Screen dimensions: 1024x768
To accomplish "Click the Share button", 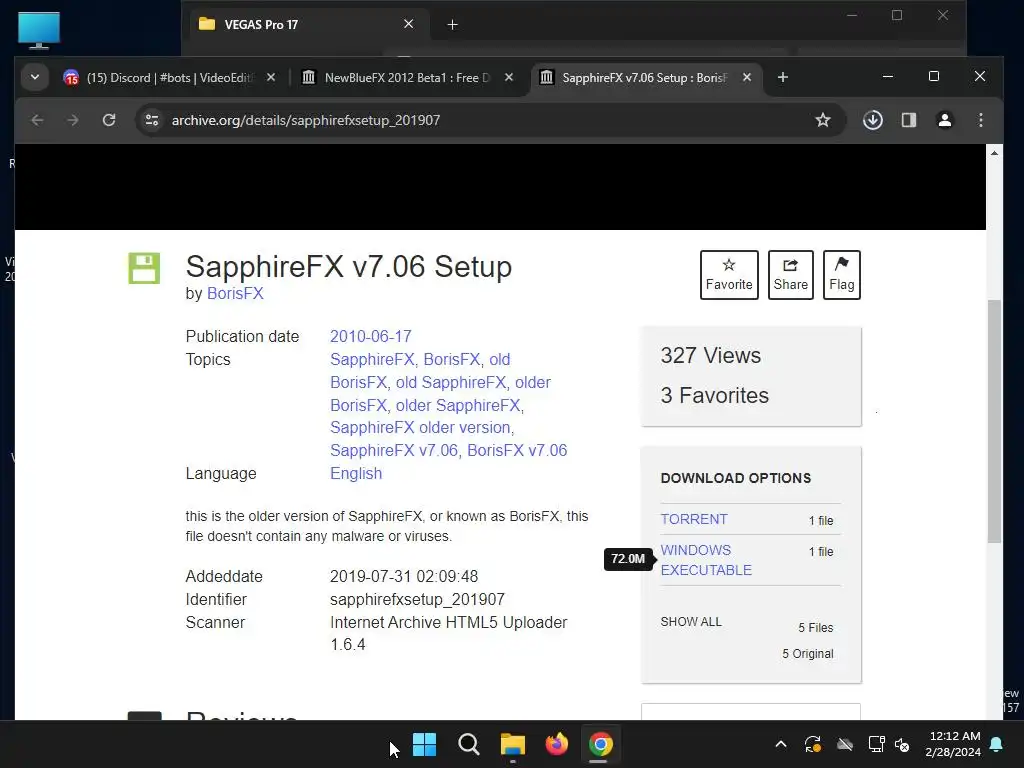I will (790, 275).
